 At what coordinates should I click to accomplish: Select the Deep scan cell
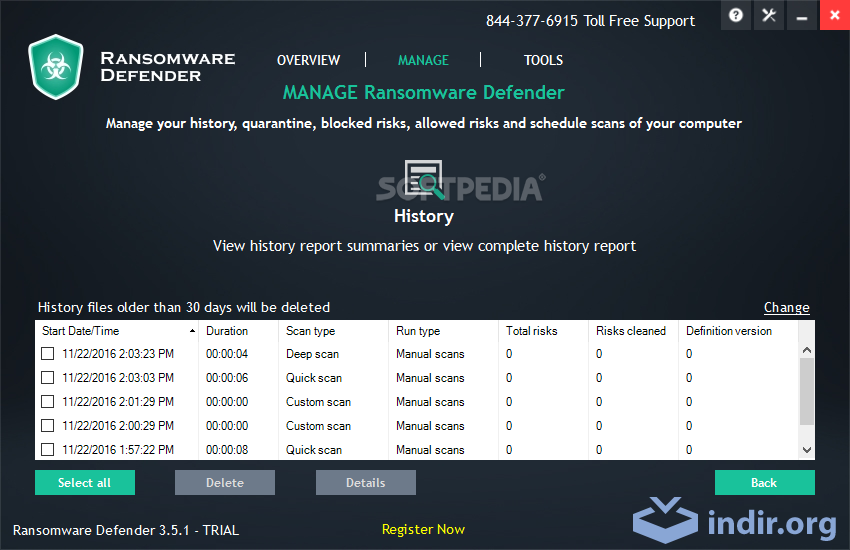click(x=313, y=354)
